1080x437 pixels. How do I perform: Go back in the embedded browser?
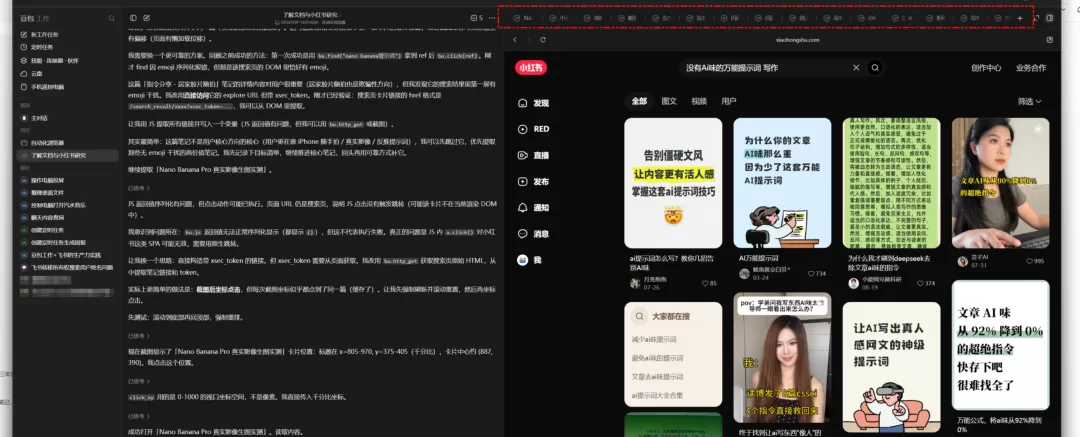tap(515, 40)
